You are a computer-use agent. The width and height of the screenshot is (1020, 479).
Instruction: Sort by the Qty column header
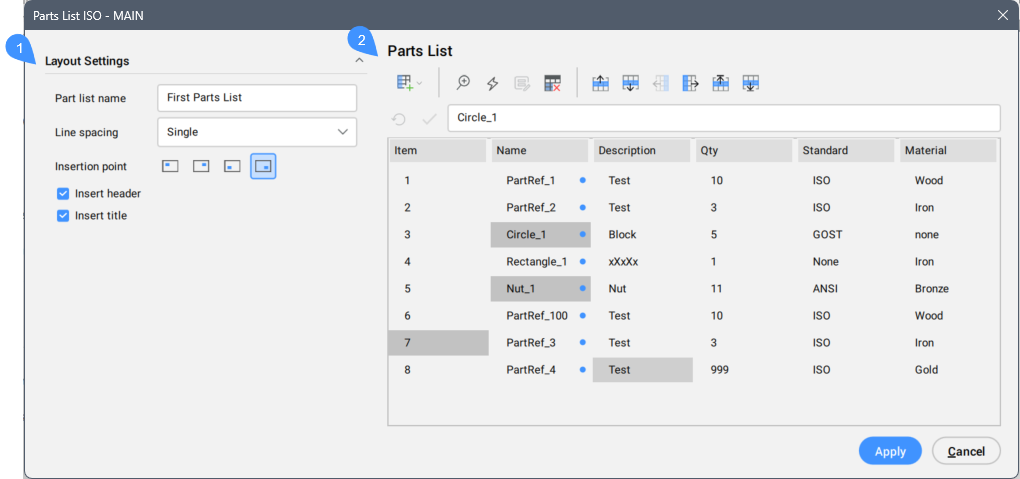742,151
